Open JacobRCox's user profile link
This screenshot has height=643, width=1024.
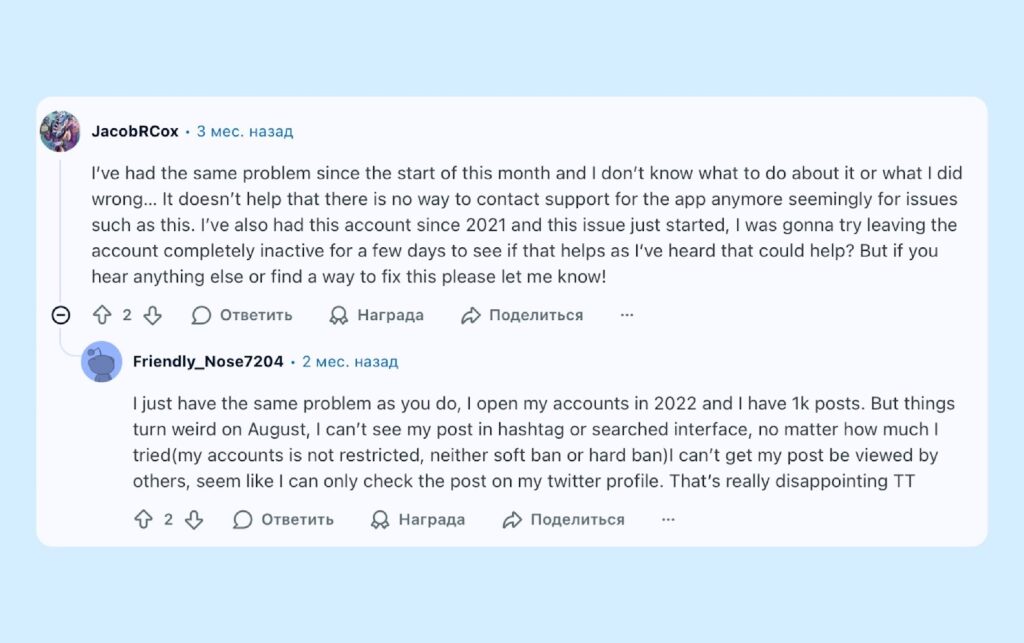pos(135,131)
